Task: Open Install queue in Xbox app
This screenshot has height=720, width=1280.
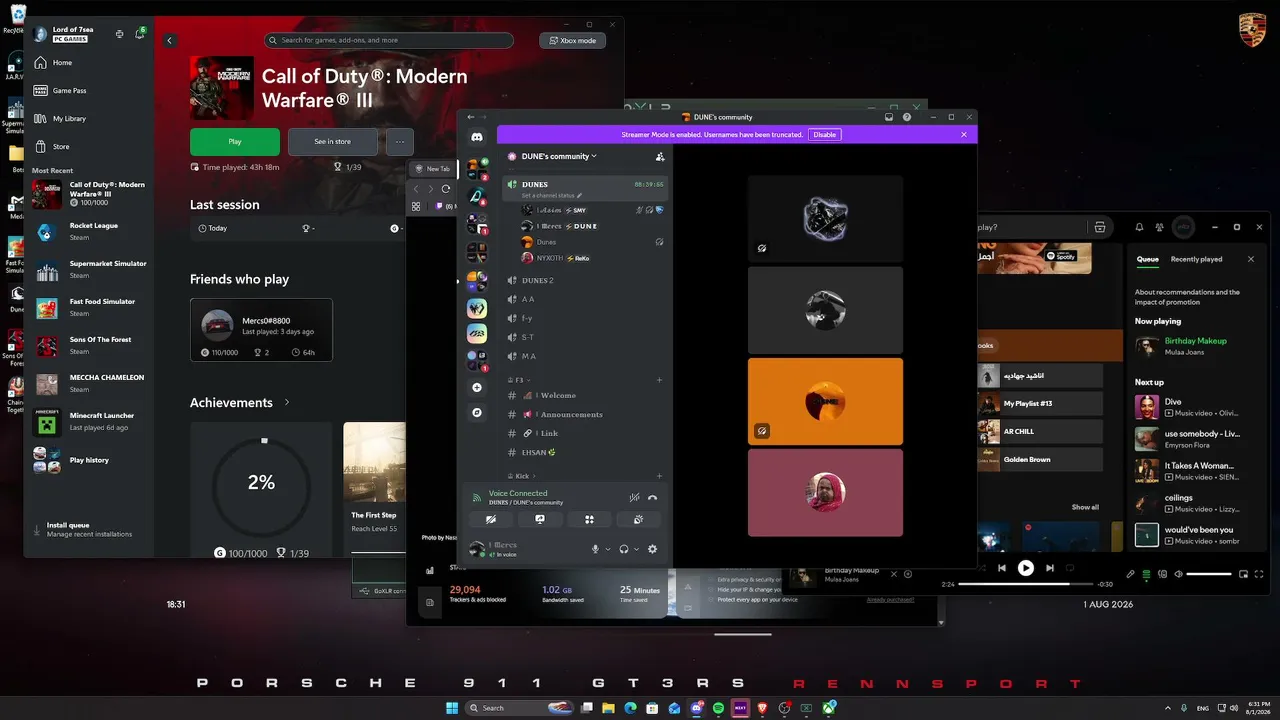Action: point(88,529)
